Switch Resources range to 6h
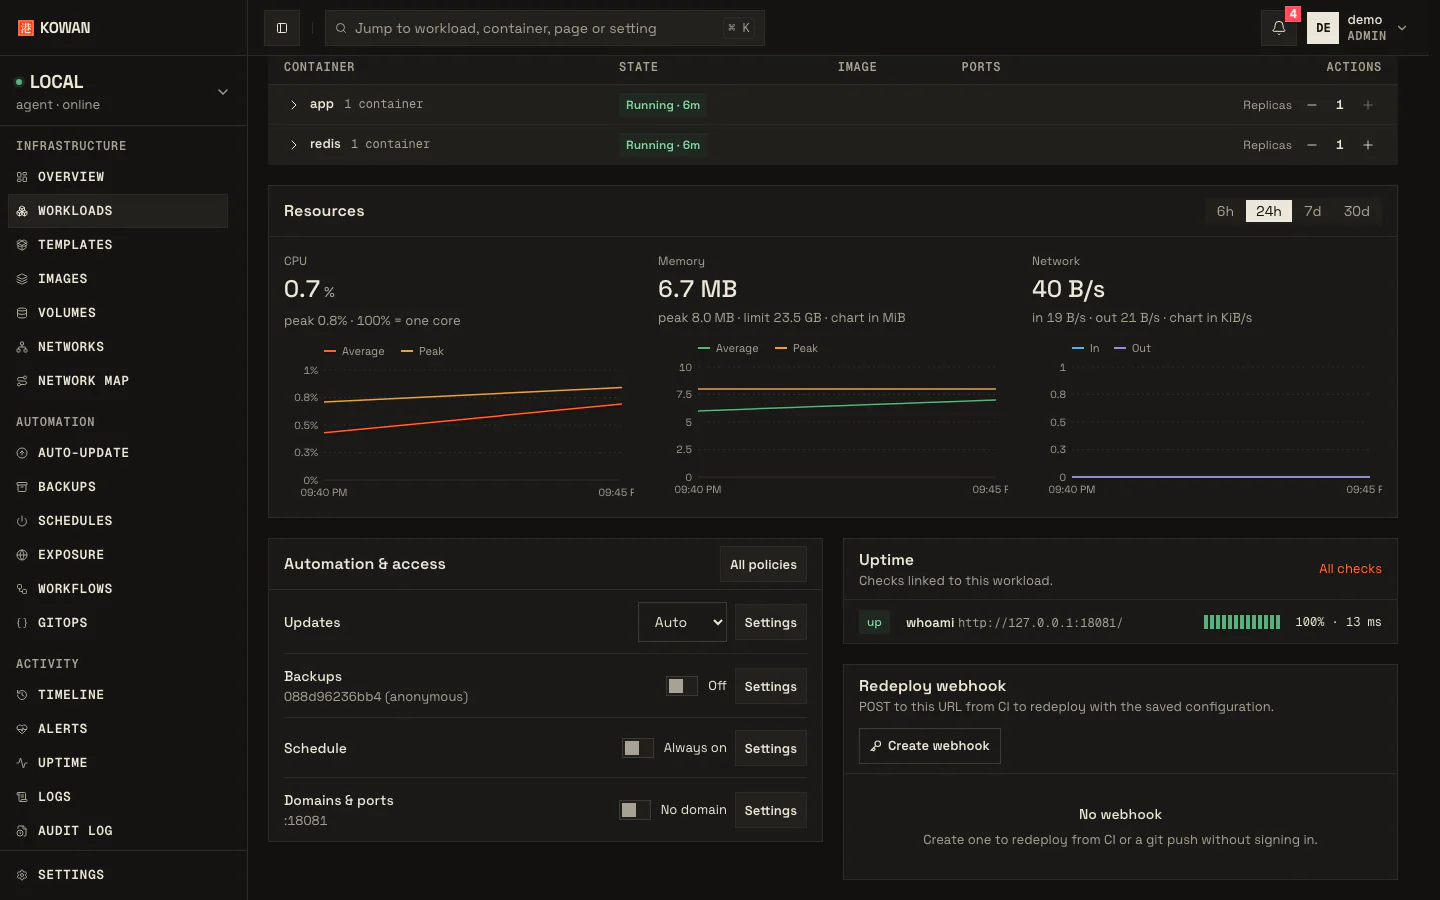Screen dimensions: 1440x900 tap(1225, 211)
